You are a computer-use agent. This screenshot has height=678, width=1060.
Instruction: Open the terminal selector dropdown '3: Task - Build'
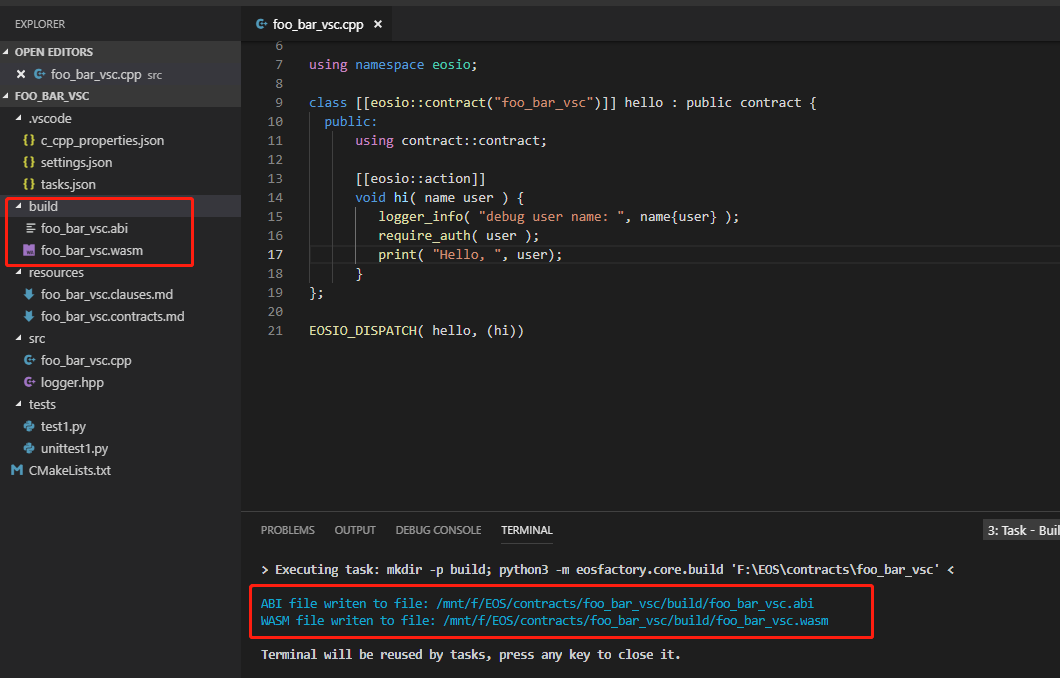[1021, 530]
